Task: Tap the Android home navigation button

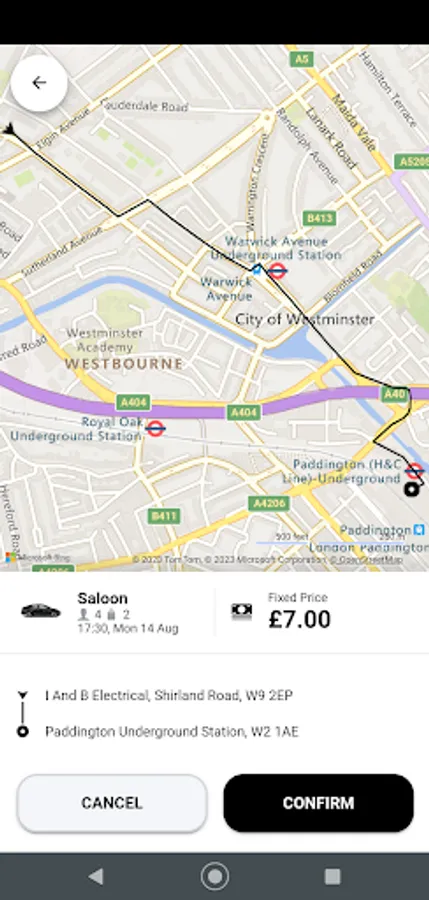Action: click(x=215, y=876)
